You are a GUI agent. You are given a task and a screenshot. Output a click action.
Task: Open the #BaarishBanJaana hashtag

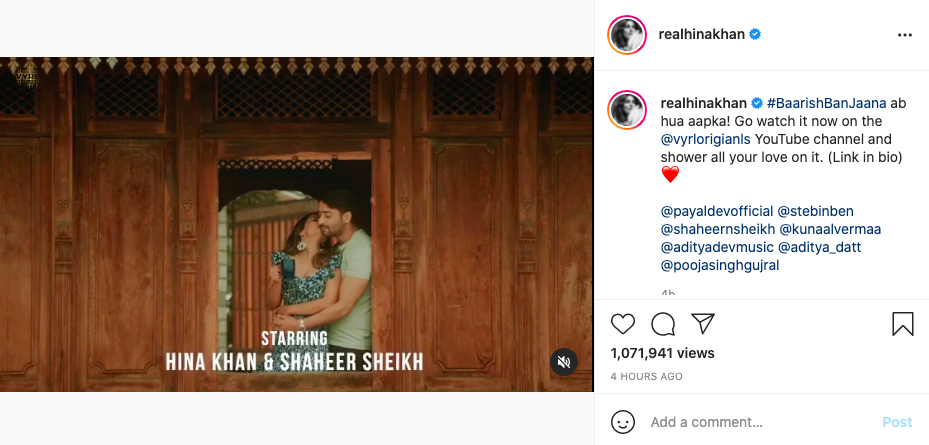pyautogui.click(x=827, y=103)
